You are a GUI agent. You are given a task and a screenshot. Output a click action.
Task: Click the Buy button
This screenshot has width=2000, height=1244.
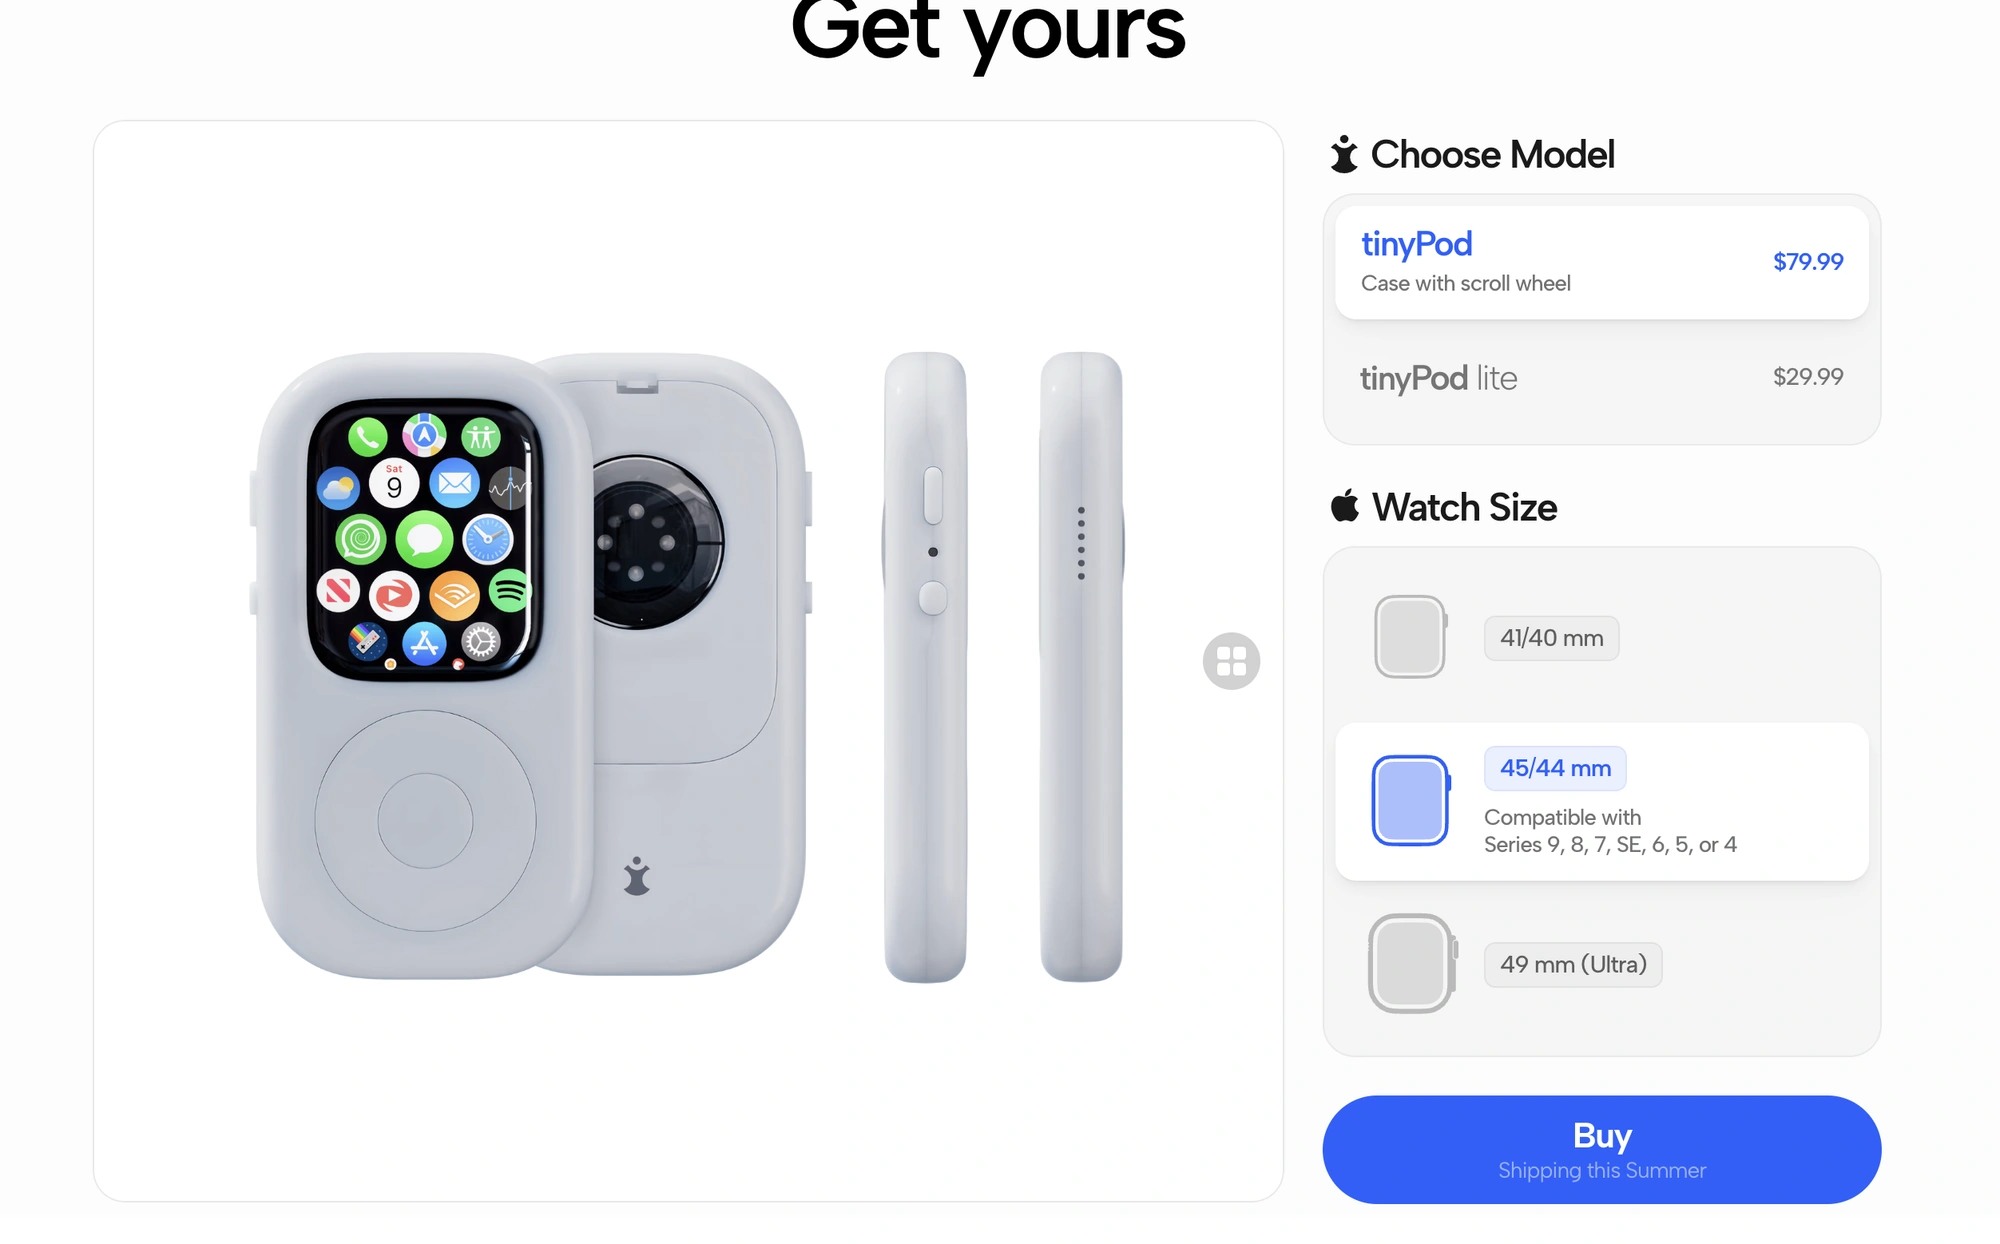point(1601,1149)
